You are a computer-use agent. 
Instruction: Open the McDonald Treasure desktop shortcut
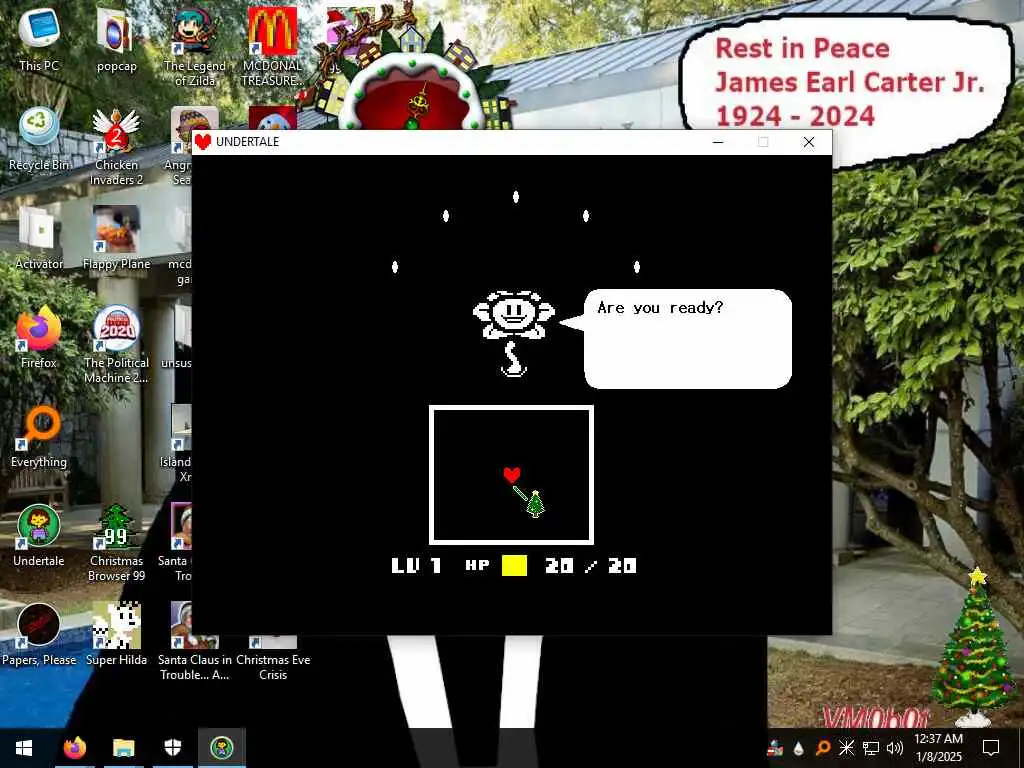(x=272, y=47)
